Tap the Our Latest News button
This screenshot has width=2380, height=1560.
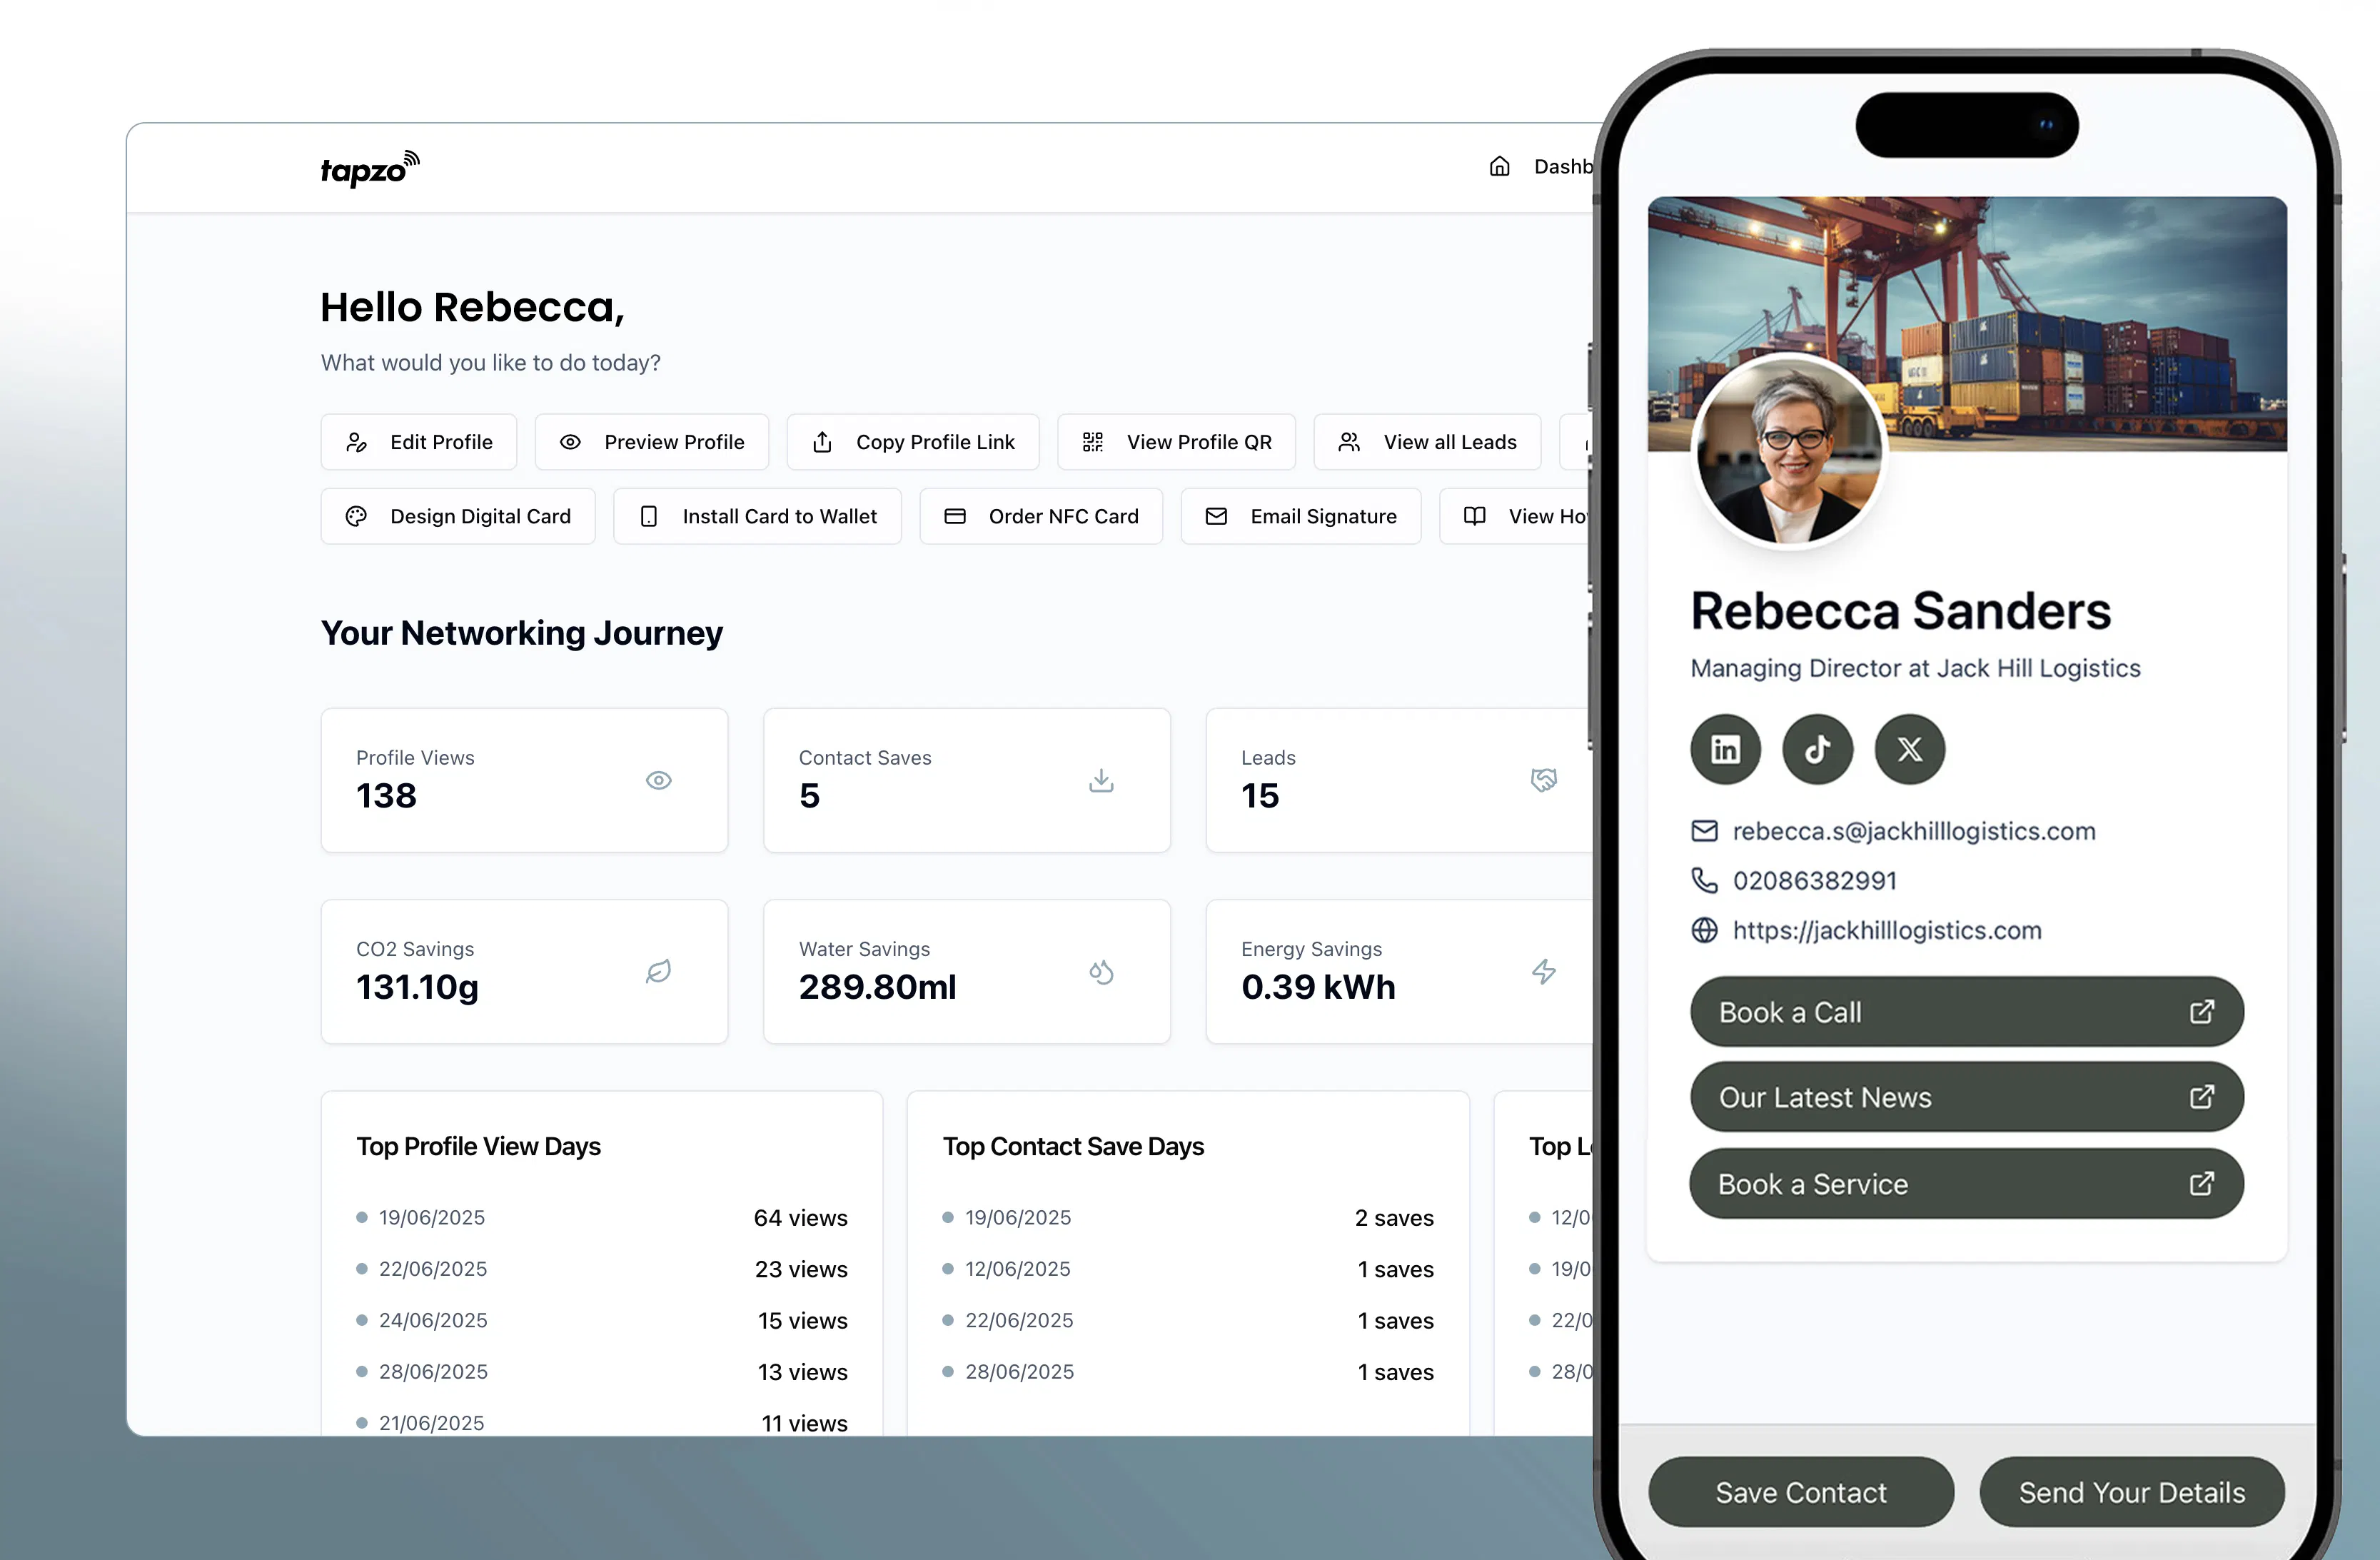coord(1966,1097)
